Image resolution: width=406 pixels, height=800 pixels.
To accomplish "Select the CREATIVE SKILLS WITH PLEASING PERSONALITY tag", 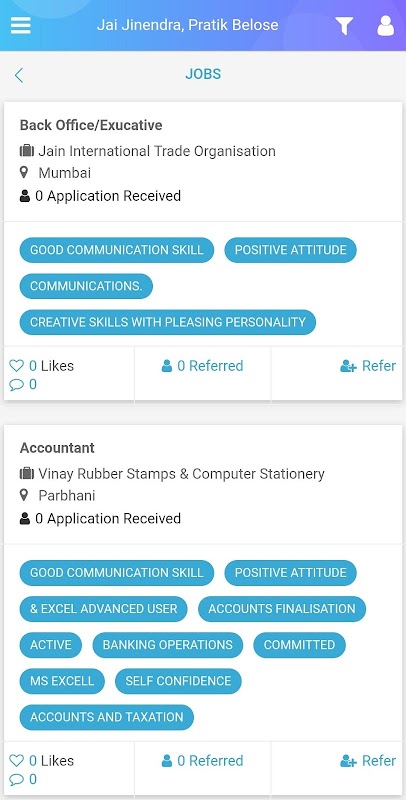I will click(x=168, y=322).
